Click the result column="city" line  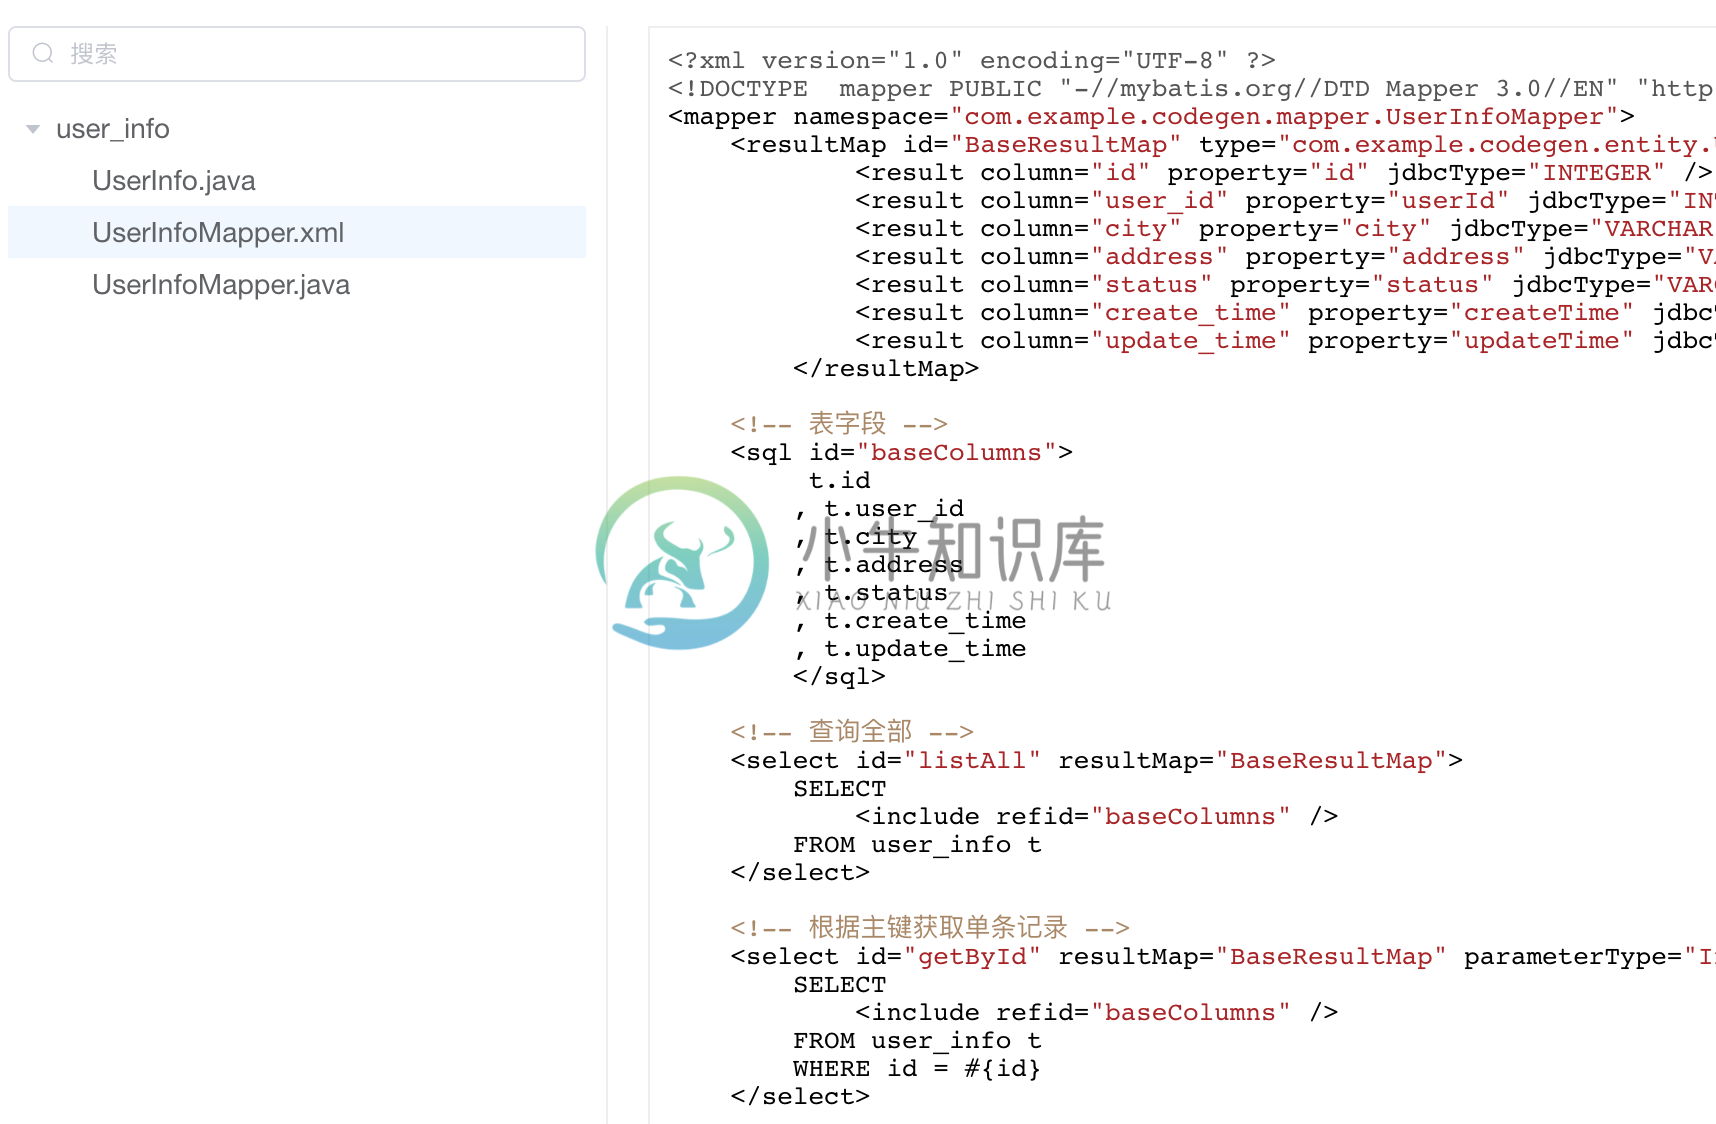click(x=1284, y=229)
